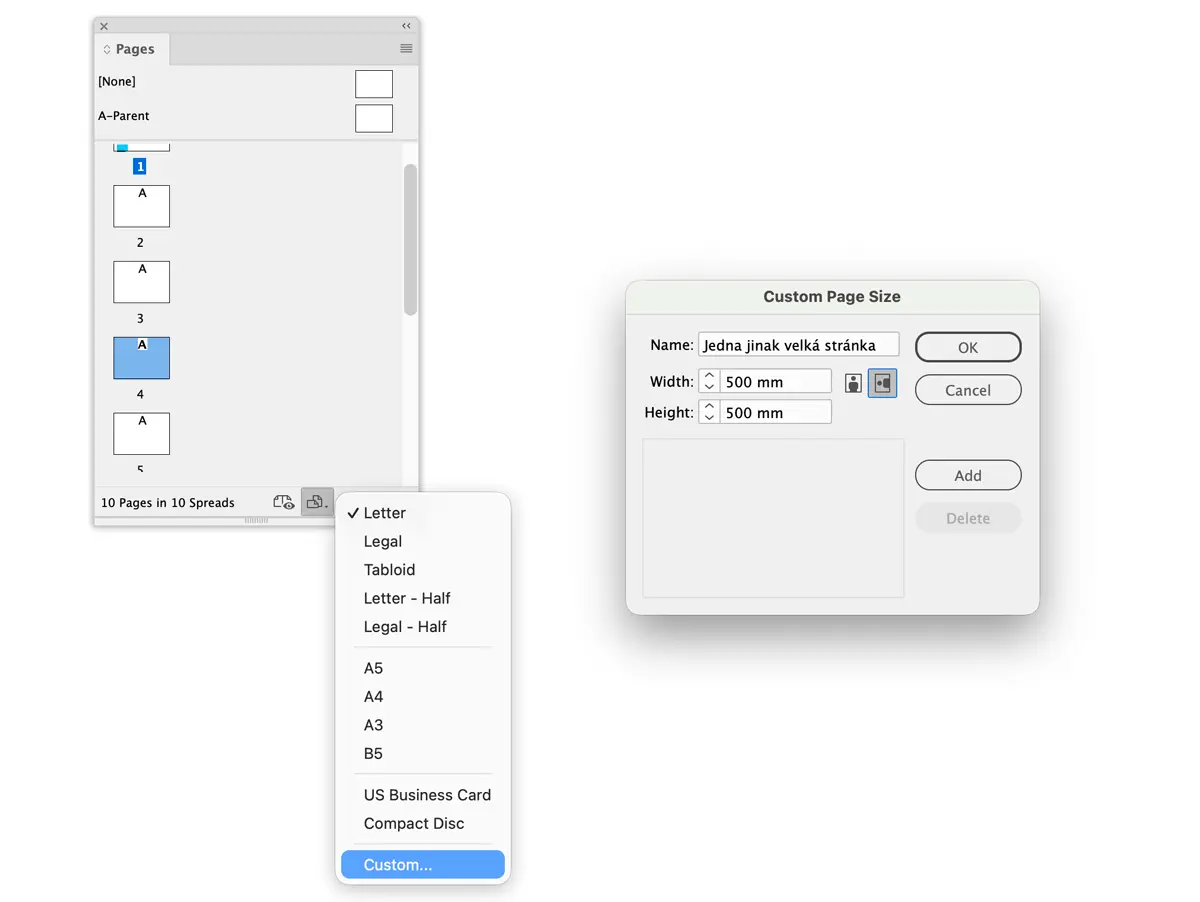Viewport: 1200px width, 902px height.
Task: Select portrait orientation icon
Action: pyautogui.click(x=853, y=383)
